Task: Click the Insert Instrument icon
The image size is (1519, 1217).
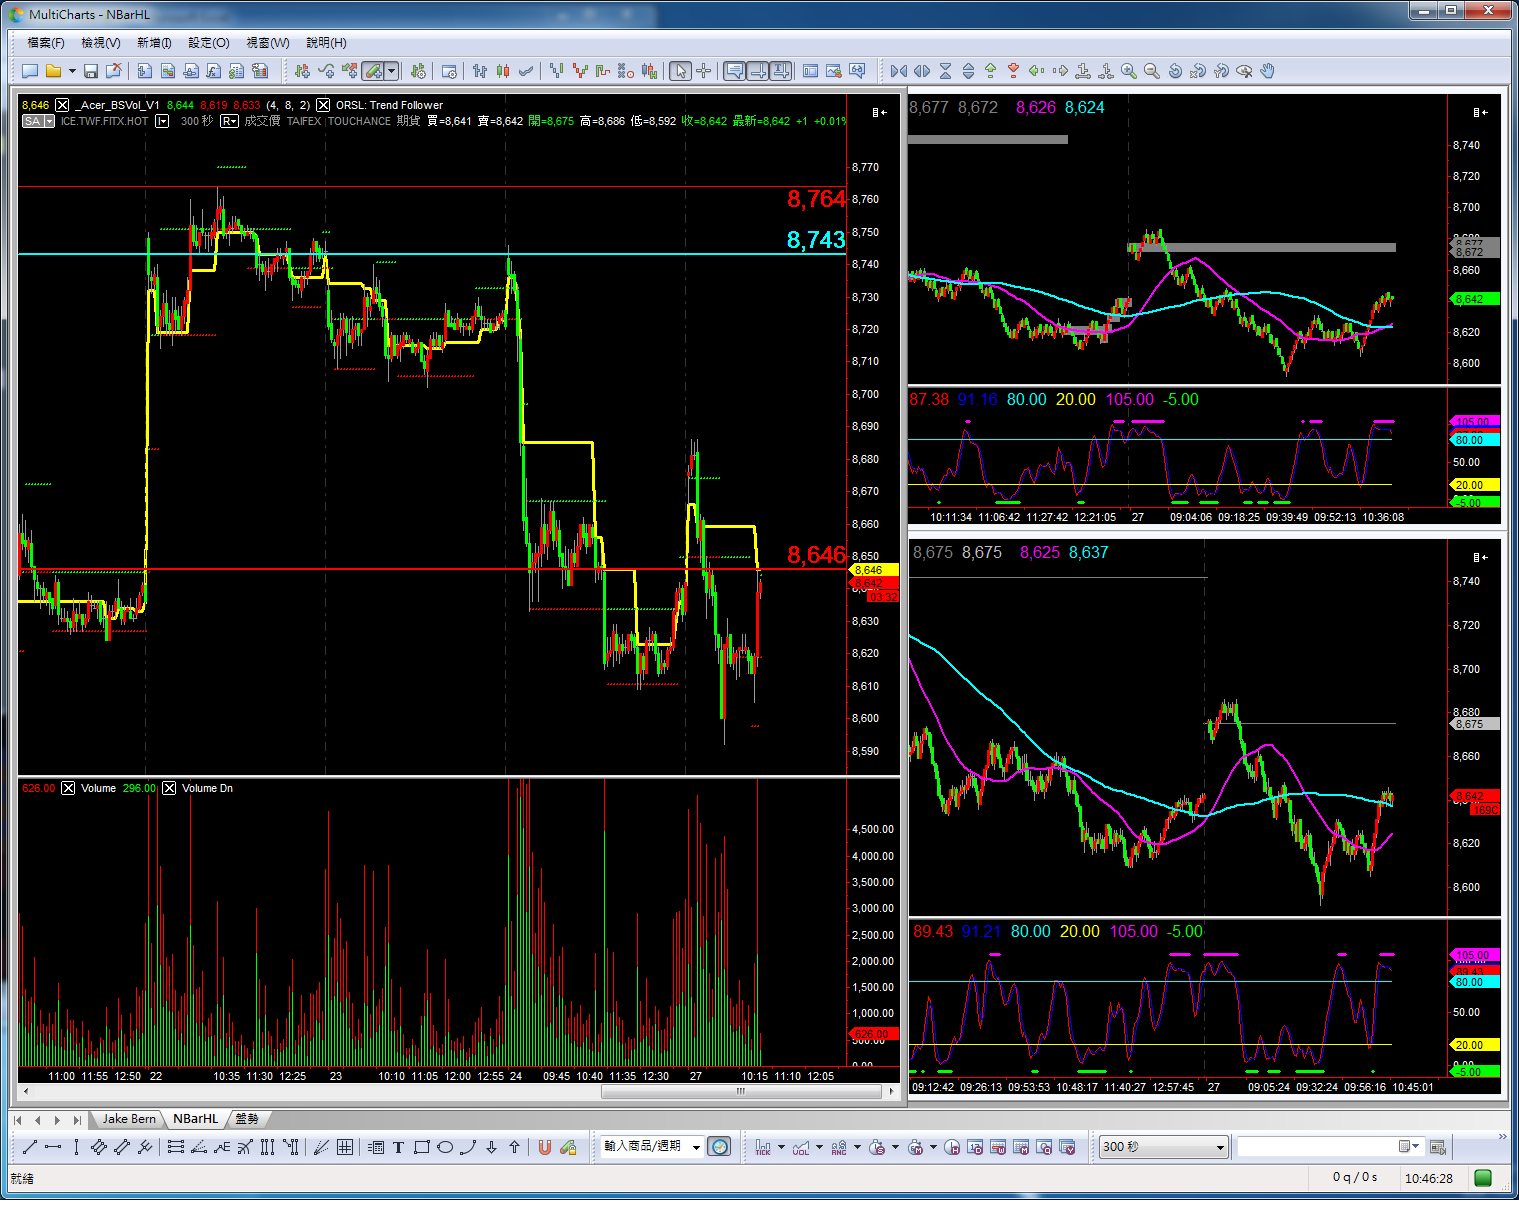Action: click(x=302, y=71)
